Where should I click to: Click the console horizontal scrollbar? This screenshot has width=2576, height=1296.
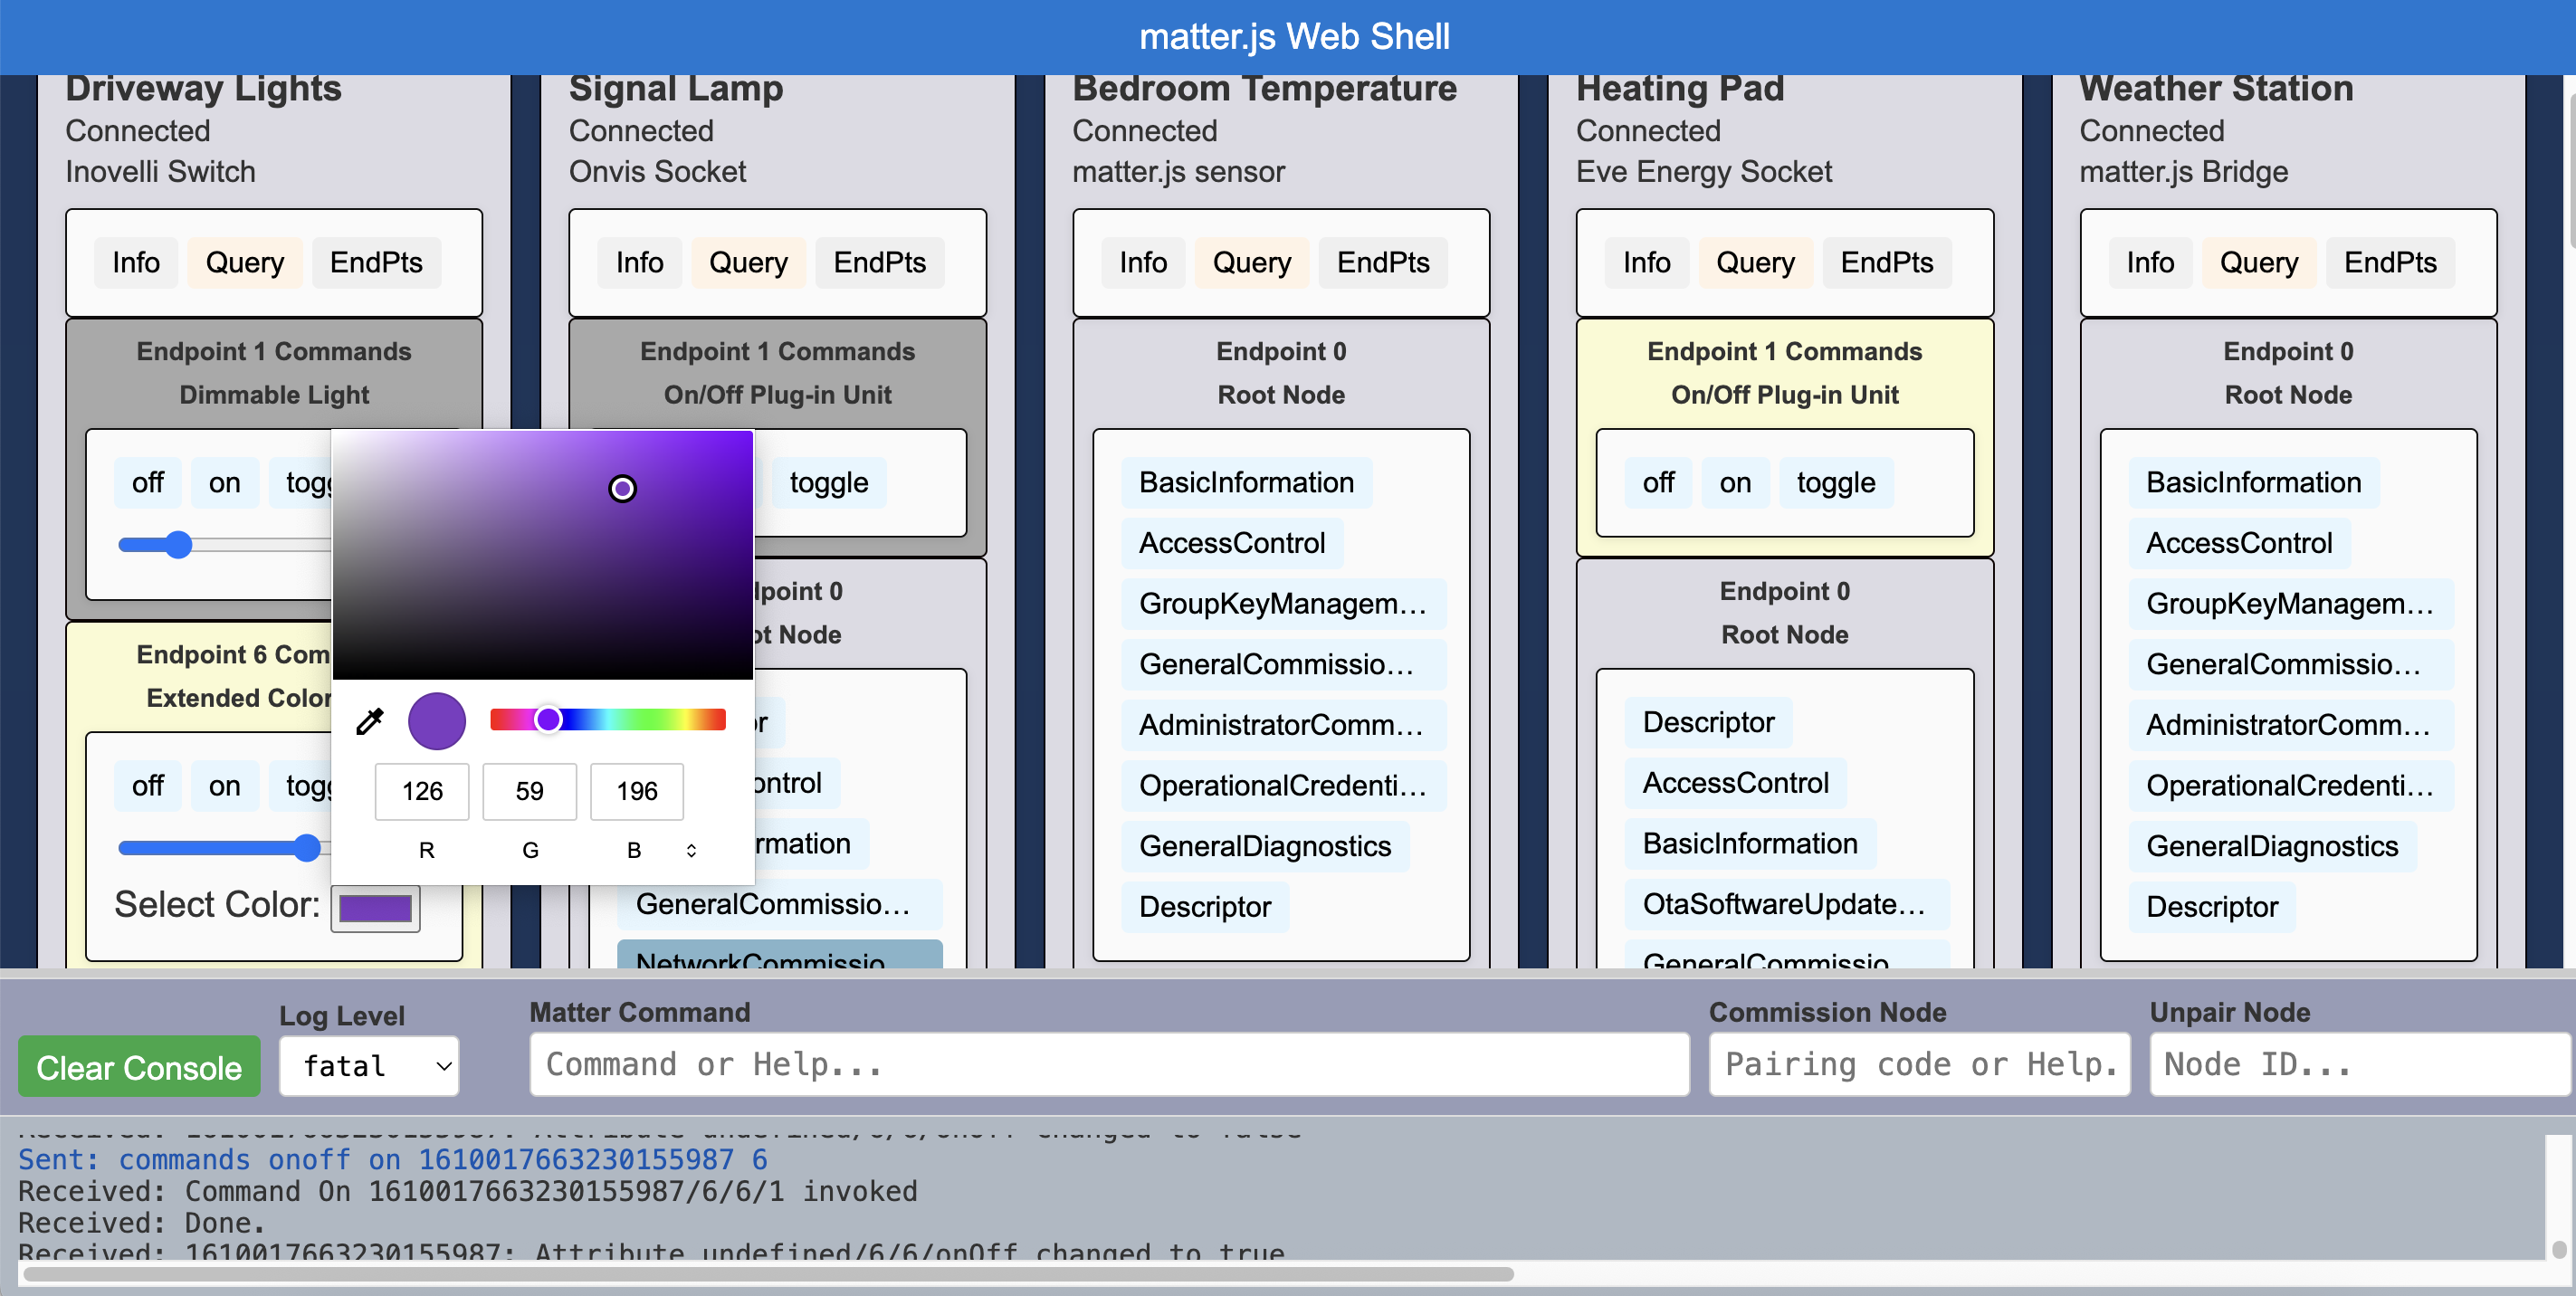click(767, 1274)
